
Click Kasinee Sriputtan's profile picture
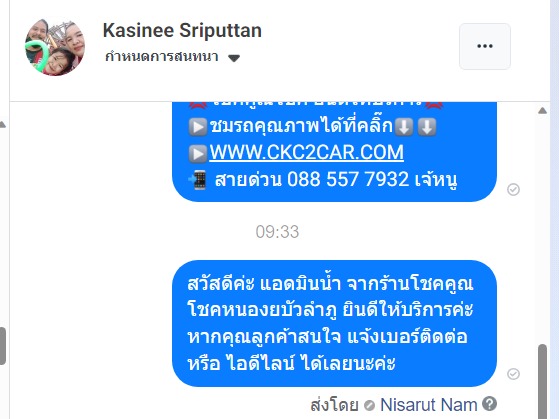(x=55, y=47)
